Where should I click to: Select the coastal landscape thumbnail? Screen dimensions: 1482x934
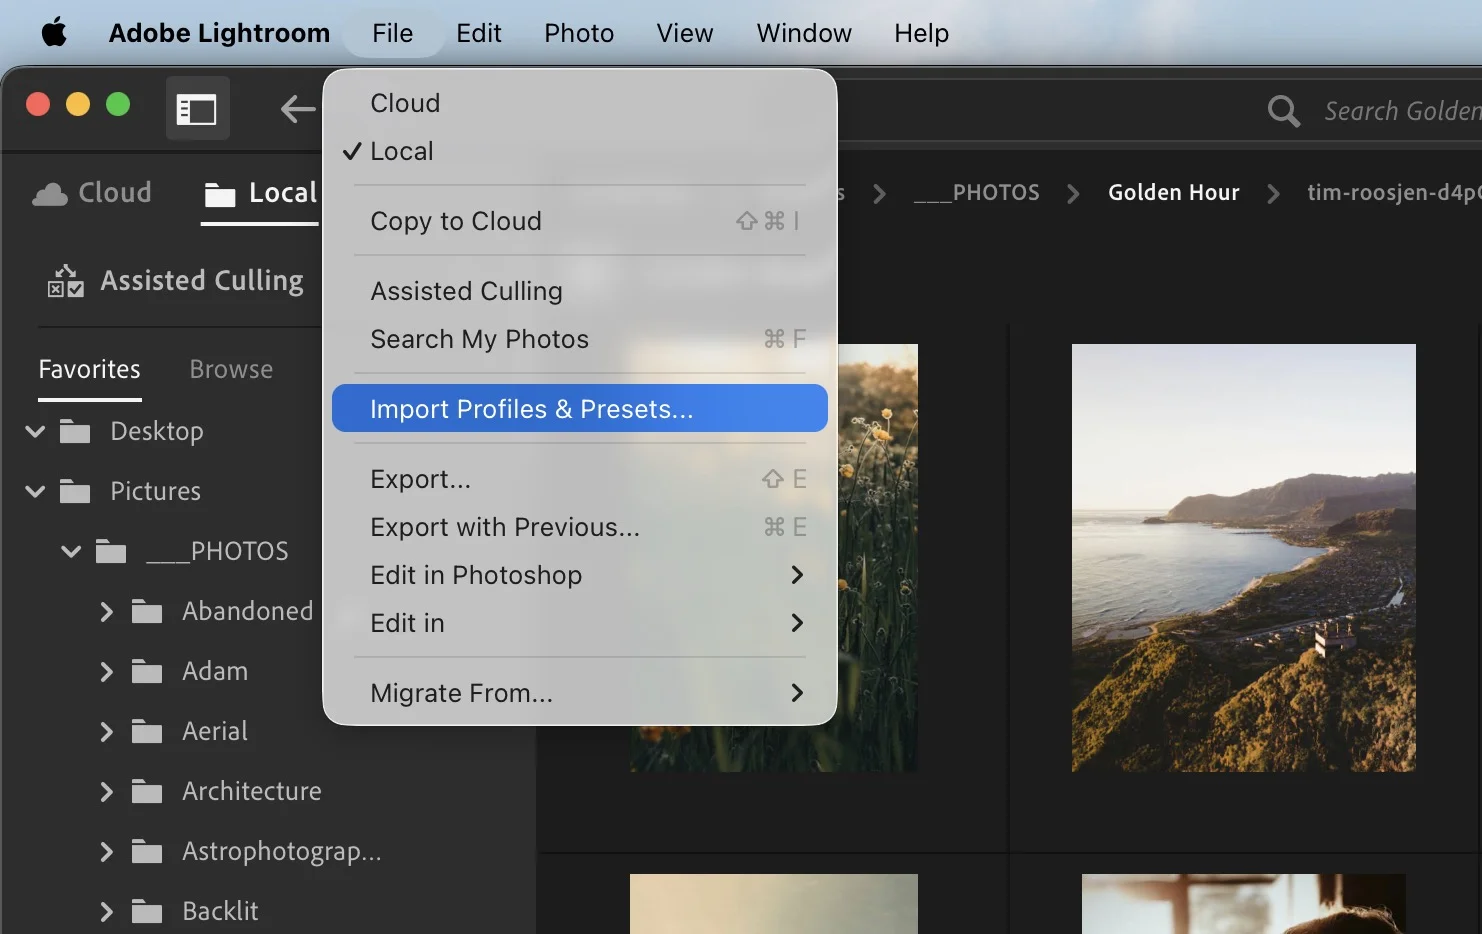(x=1243, y=557)
